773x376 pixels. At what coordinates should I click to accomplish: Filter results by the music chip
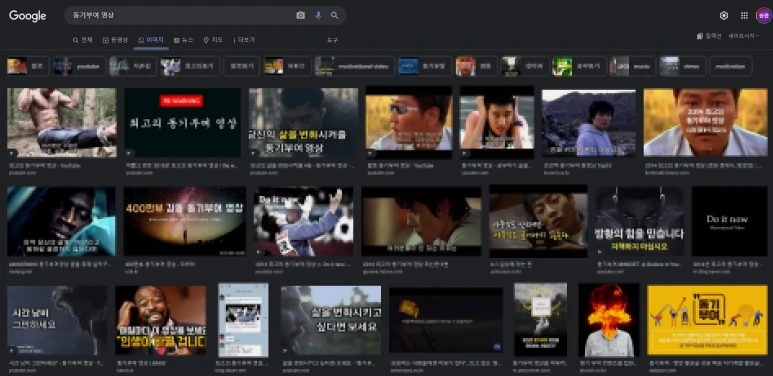pyautogui.click(x=633, y=66)
